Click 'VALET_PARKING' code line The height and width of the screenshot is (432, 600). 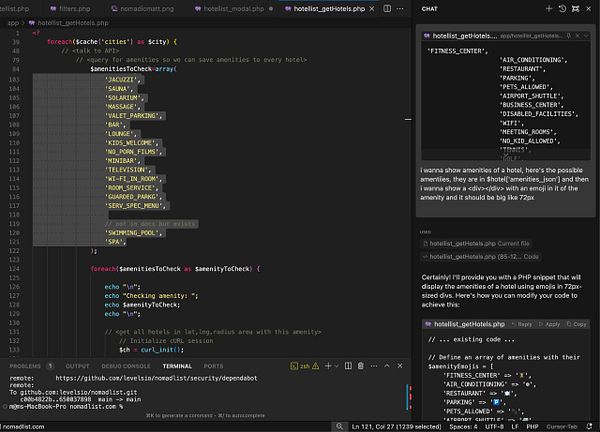(x=134, y=116)
